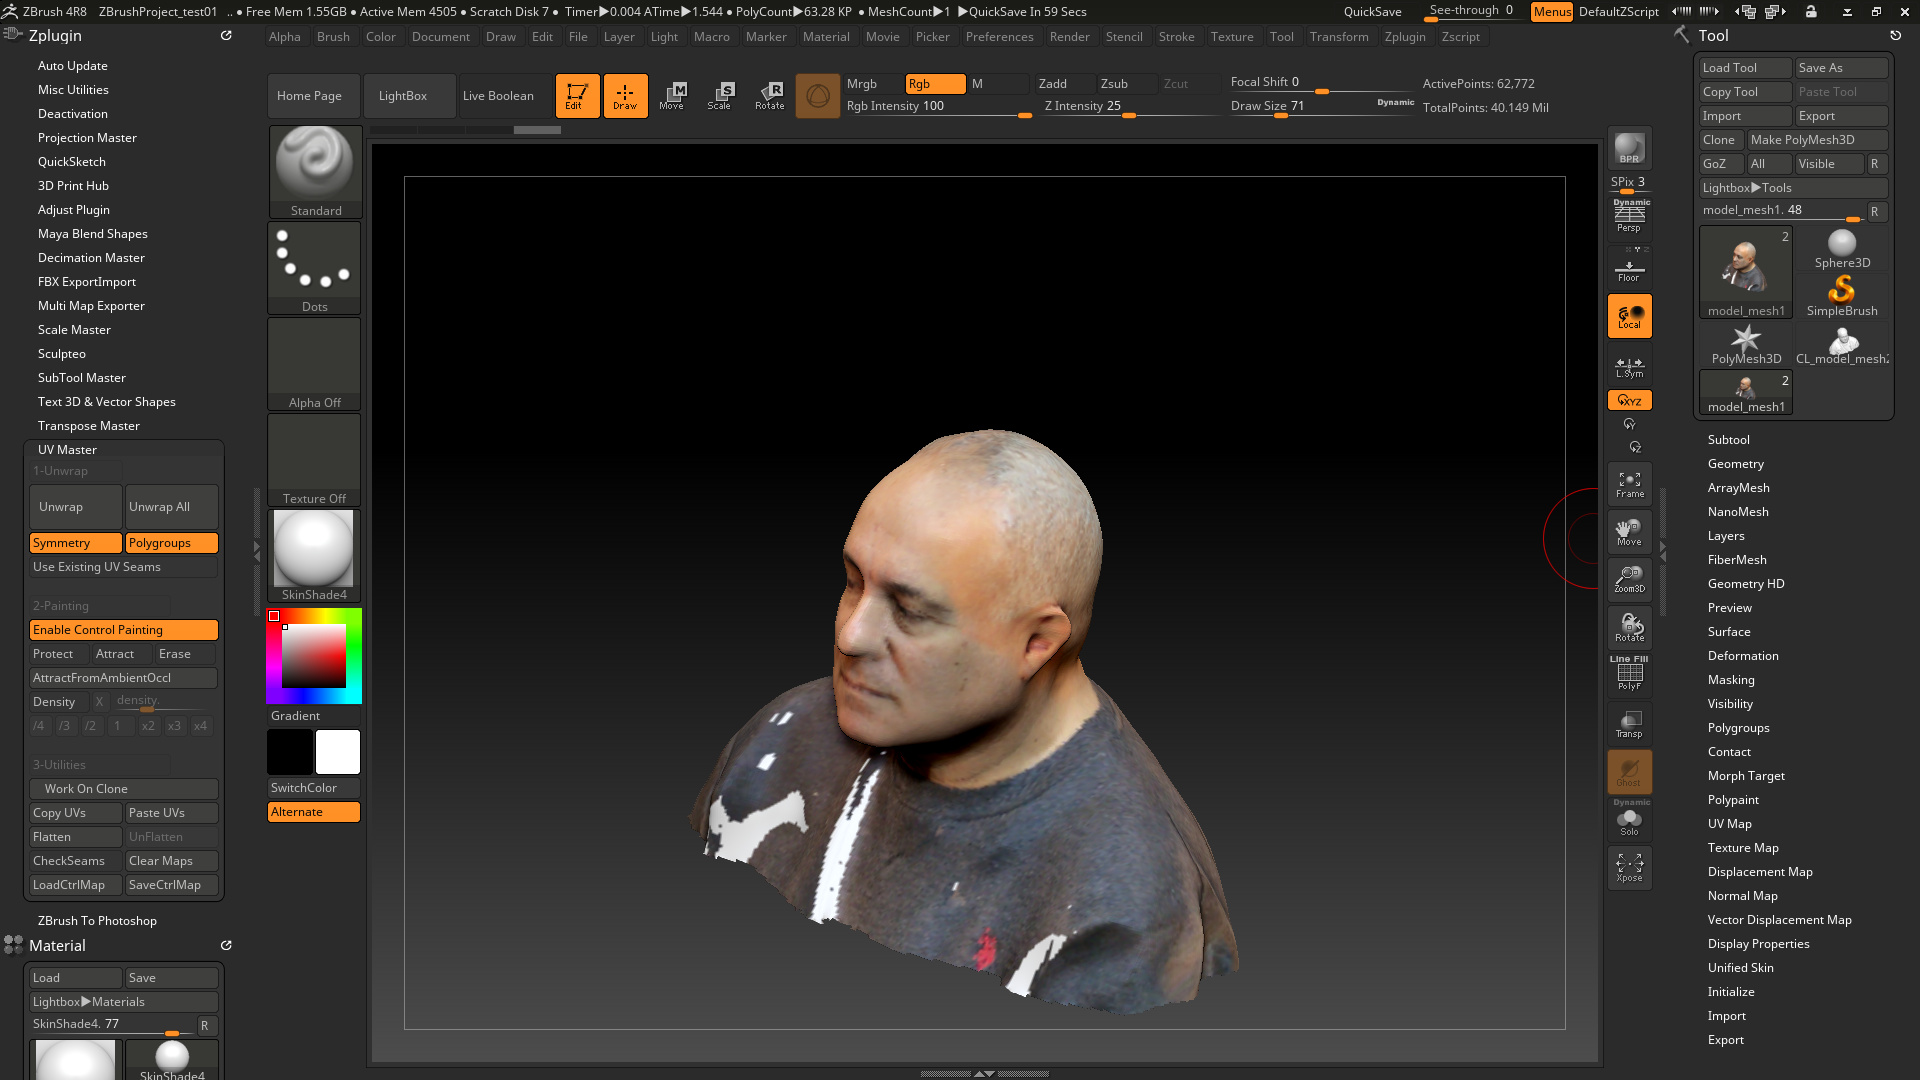Click Make PolyMesh3D button
This screenshot has width=1920, height=1080.
[x=1817, y=140]
